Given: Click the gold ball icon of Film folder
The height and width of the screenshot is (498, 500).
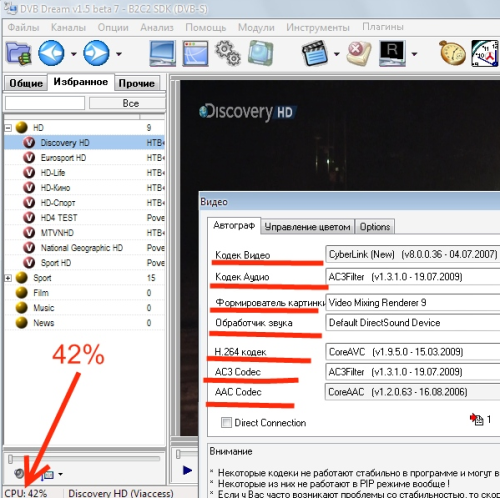Looking at the screenshot, I should point(22,293).
